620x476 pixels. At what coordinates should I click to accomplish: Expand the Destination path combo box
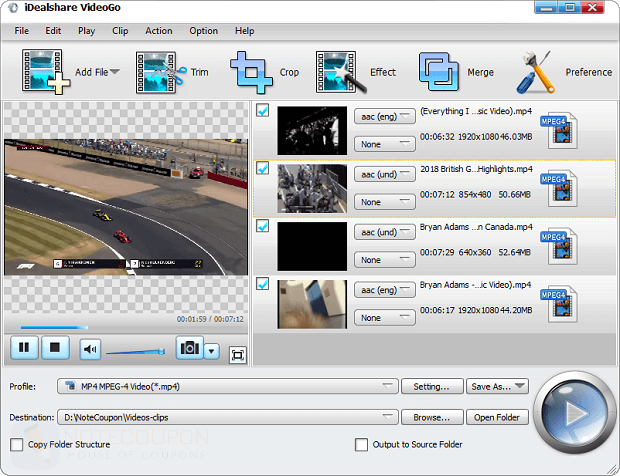[227, 417]
